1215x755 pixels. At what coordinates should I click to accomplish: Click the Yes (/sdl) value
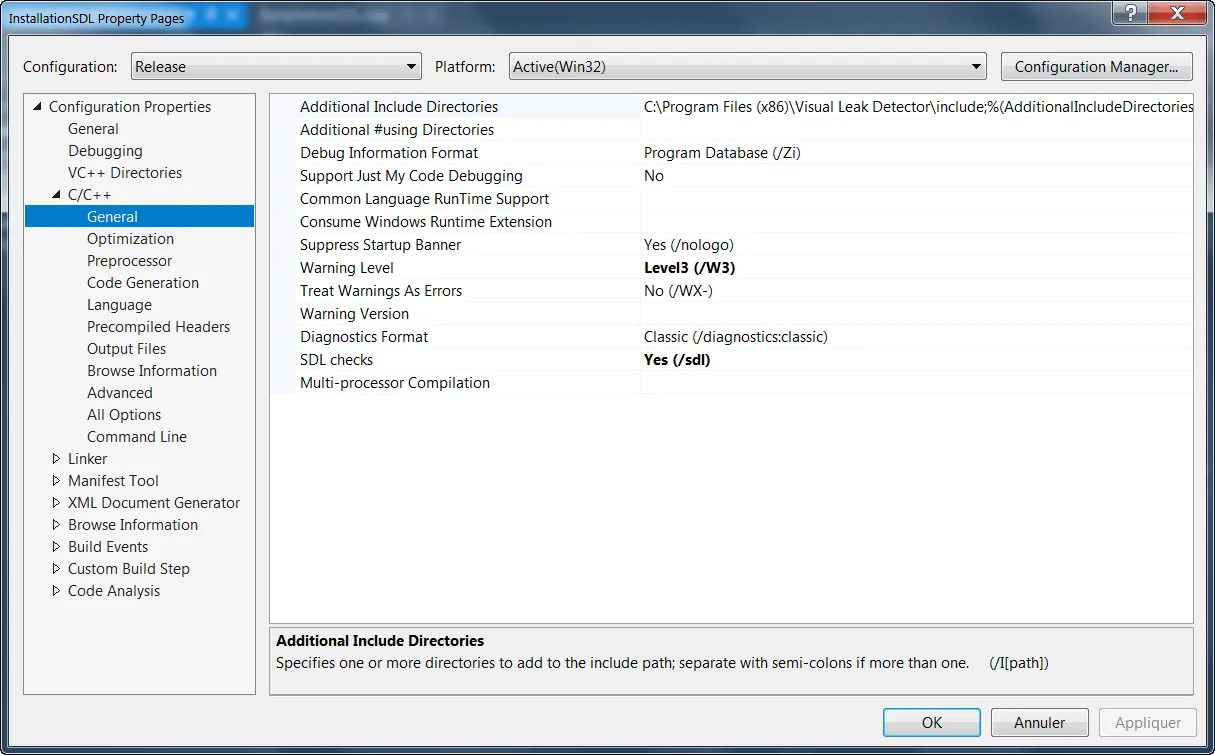pos(677,360)
